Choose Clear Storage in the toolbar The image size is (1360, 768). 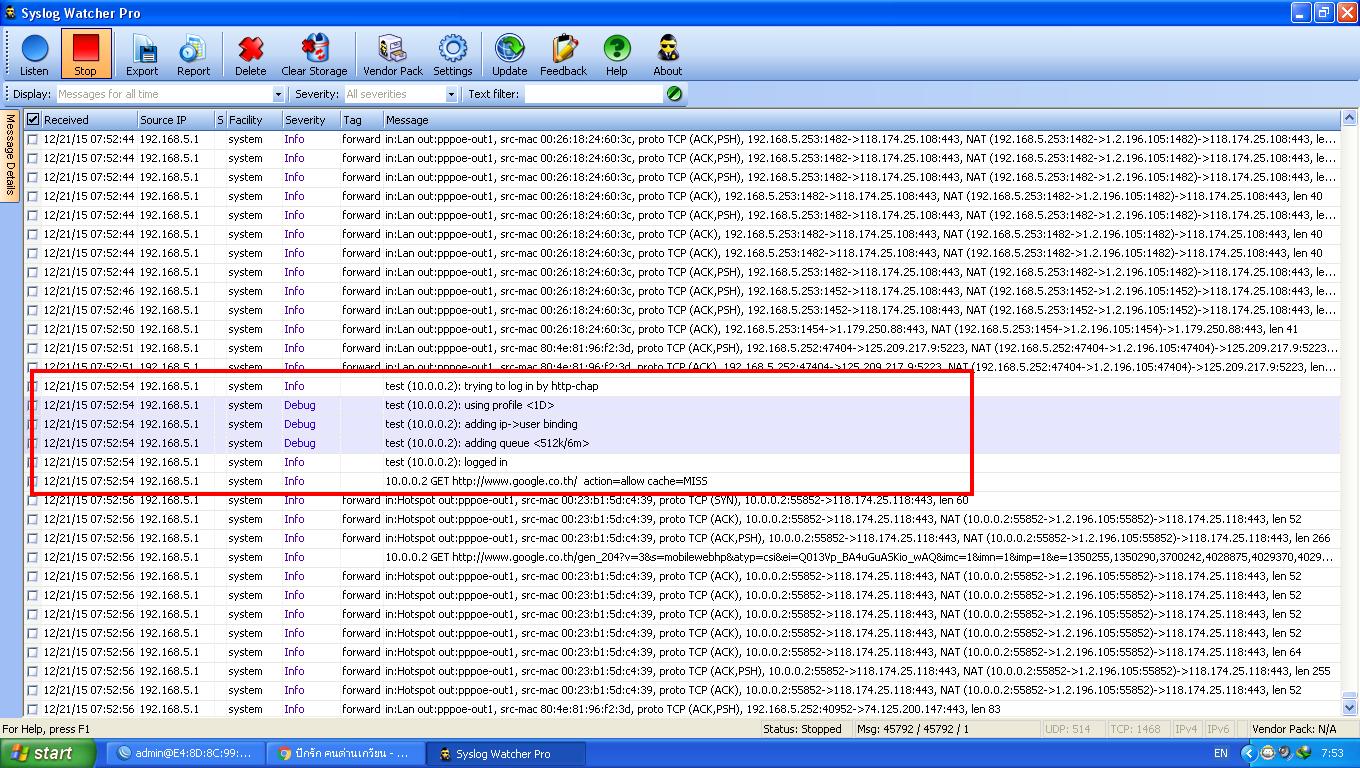(x=314, y=54)
